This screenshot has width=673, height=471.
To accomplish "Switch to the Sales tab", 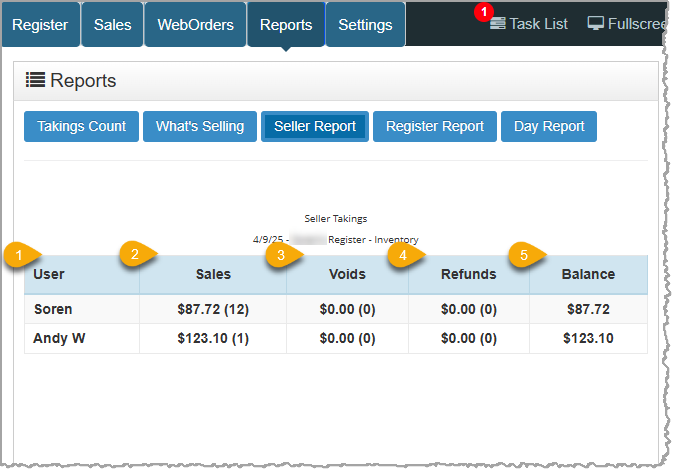I will (x=112, y=24).
